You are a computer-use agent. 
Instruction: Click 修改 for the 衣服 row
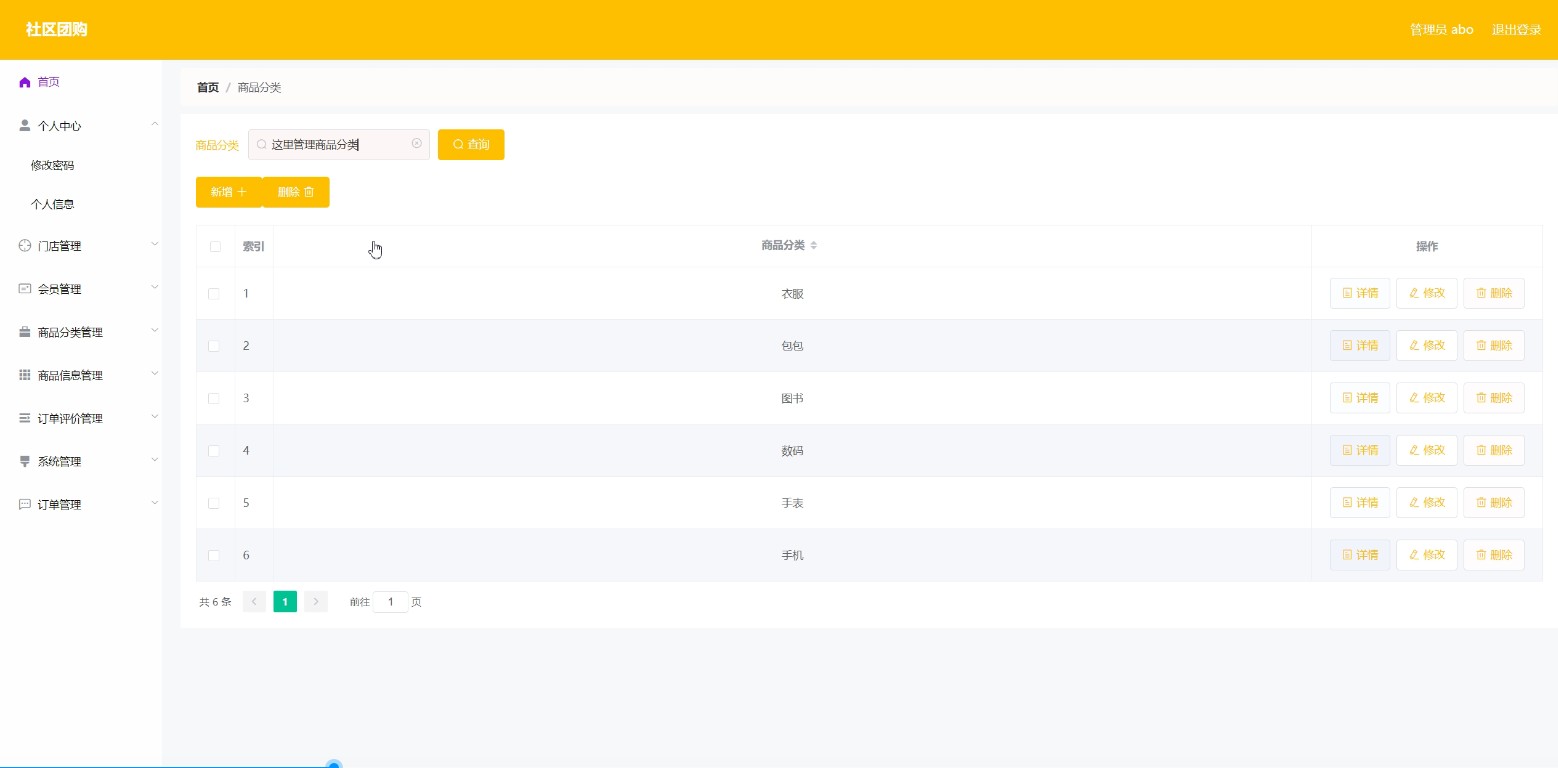(x=1427, y=293)
